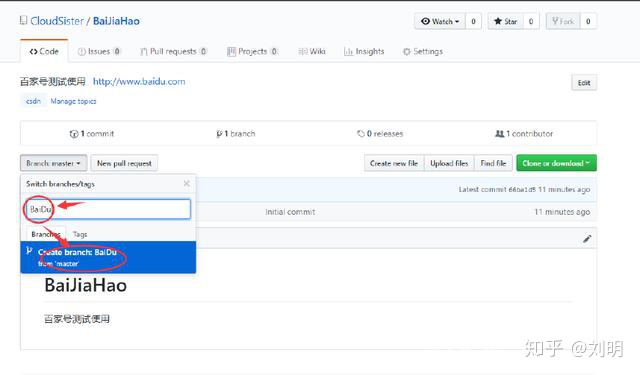Switch to the Wiki tab
640x375 pixels.
click(x=312, y=51)
